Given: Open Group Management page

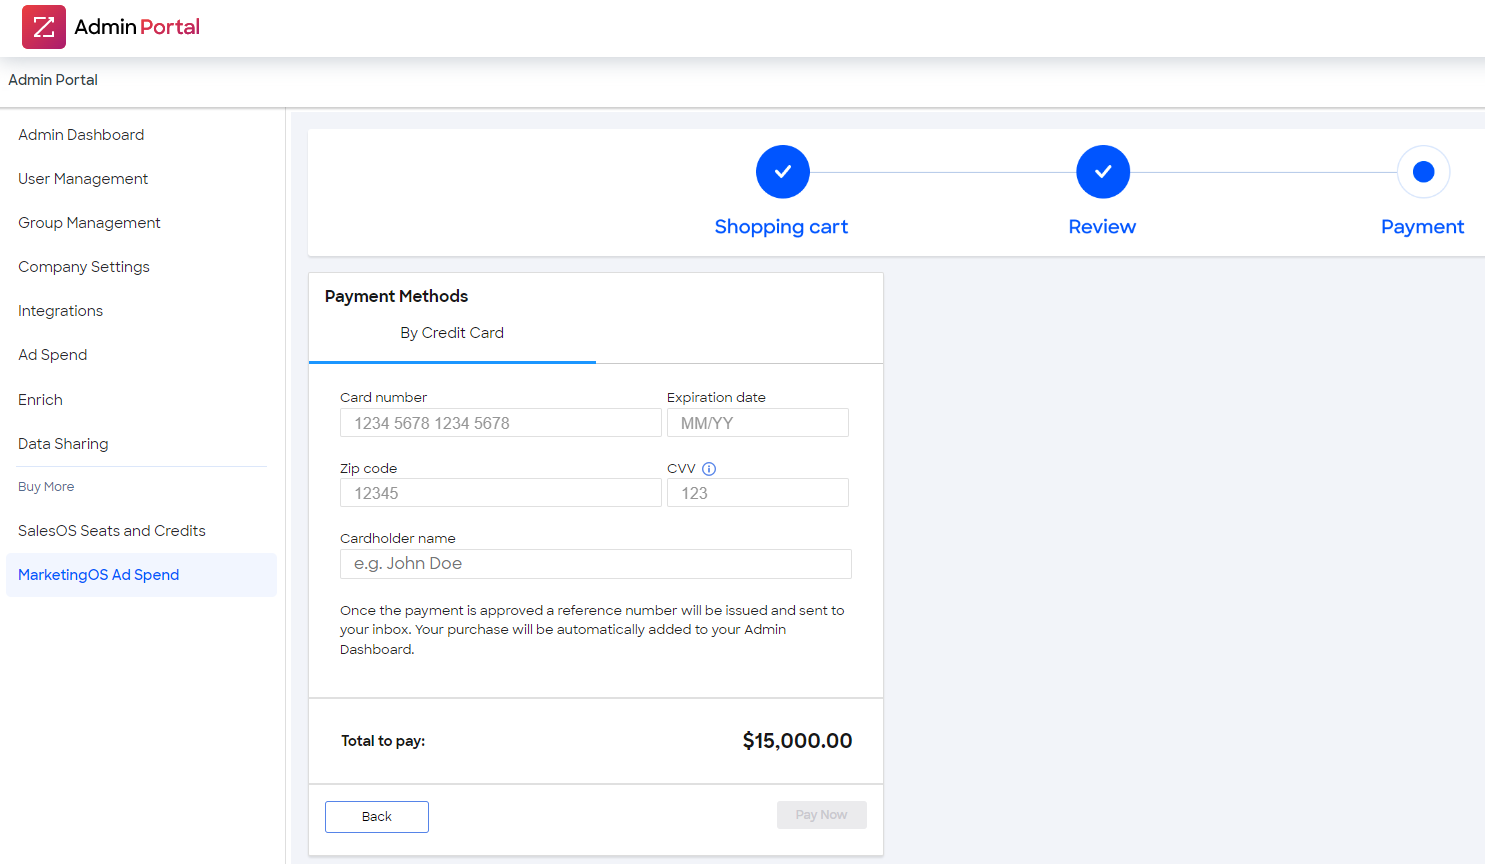Looking at the screenshot, I should tap(89, 223).
